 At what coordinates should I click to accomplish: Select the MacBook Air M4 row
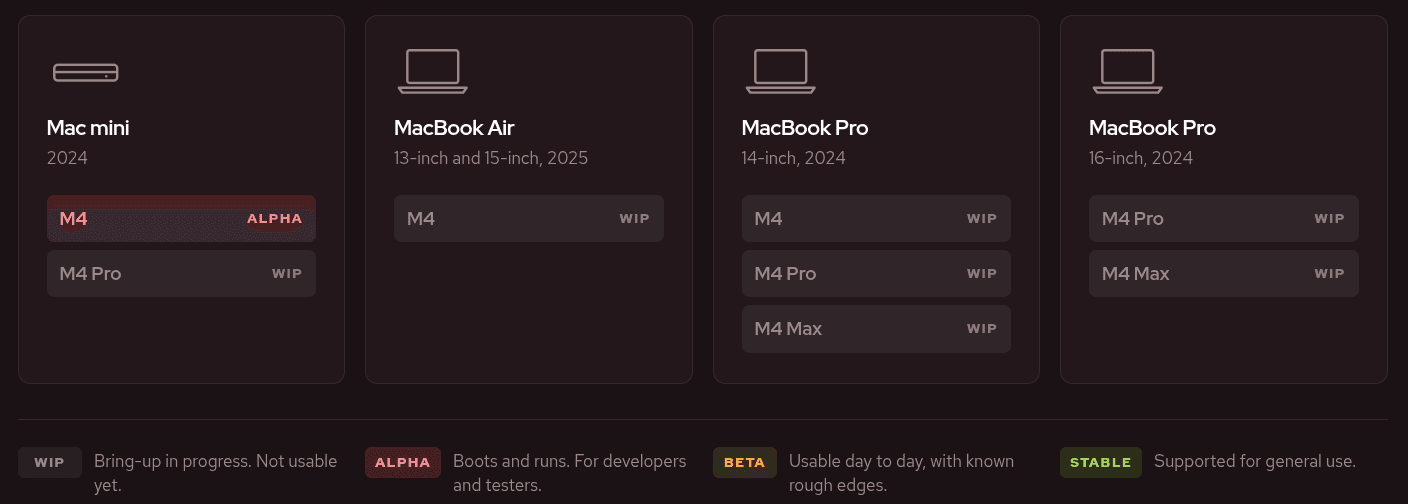click(529, 218)
